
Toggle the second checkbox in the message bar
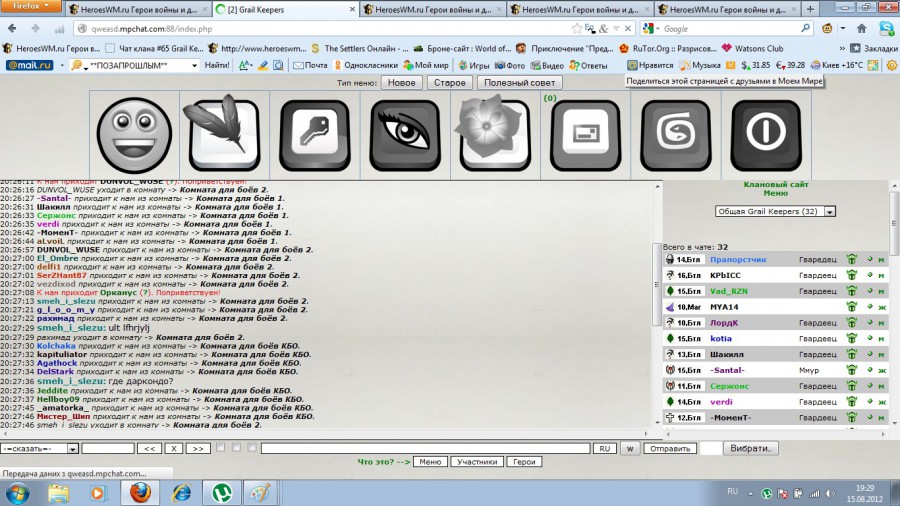tap(237, 448)
